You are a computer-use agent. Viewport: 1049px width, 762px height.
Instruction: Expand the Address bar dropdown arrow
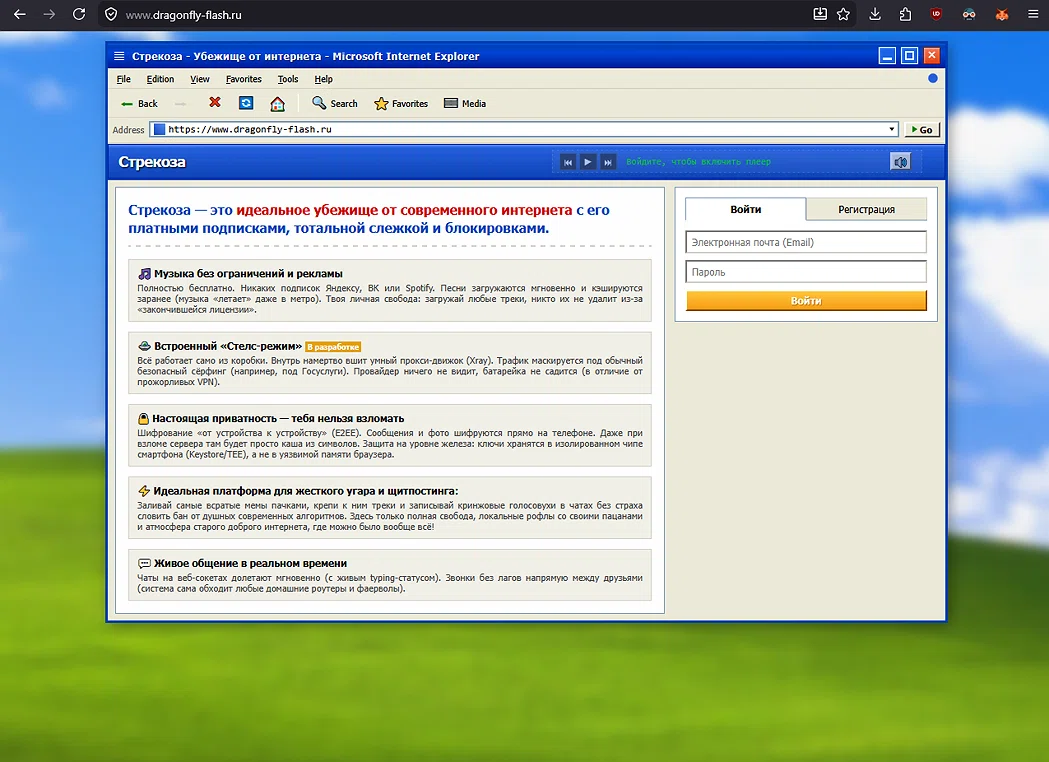[891, 129]
